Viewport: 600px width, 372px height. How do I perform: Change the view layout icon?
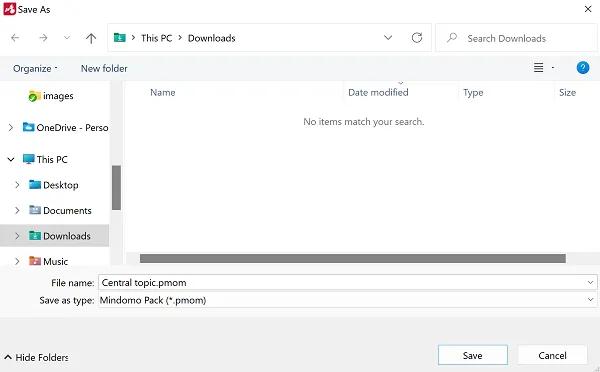tap(538, 68)
